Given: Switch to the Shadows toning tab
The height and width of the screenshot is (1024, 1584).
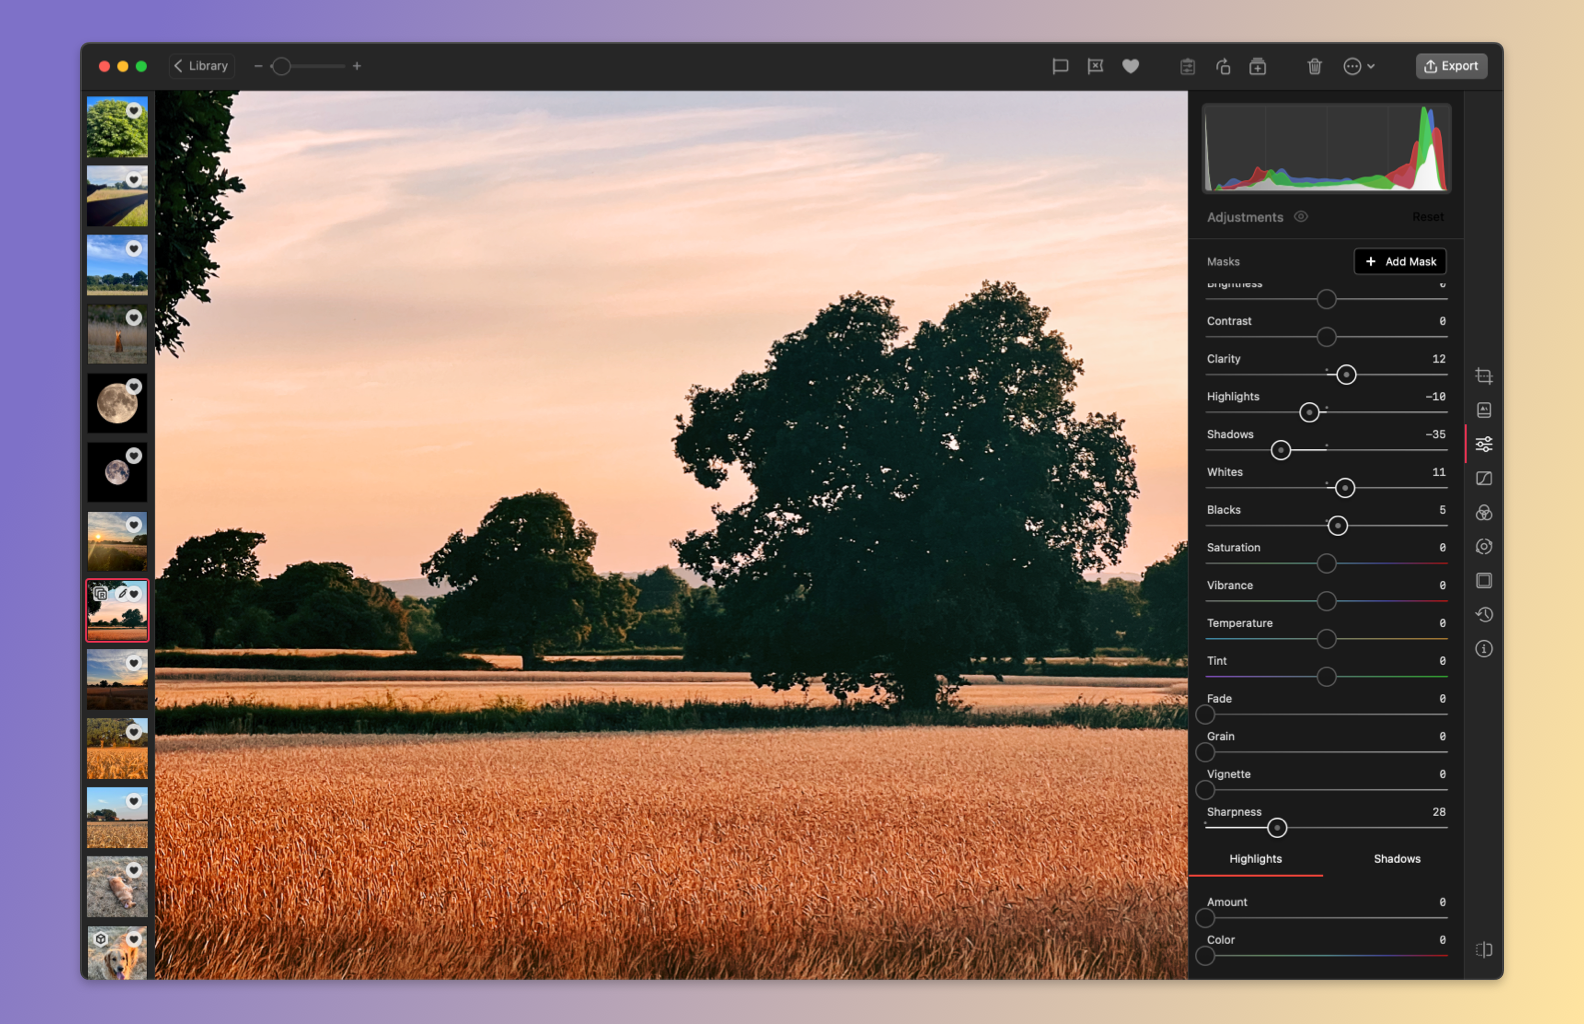Looking at the screenshot, I should pos(1397,859).
